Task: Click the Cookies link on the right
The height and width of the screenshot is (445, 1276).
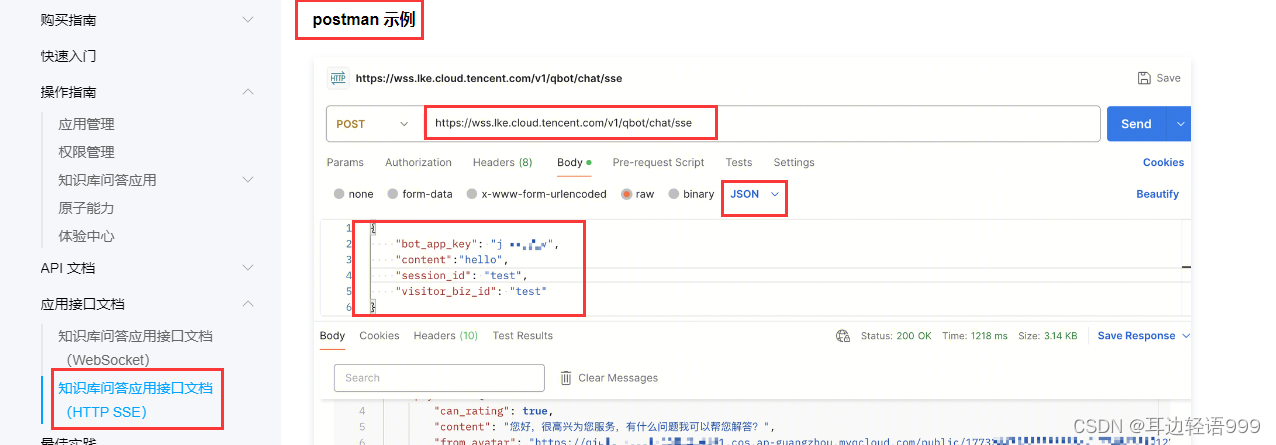Action: tap(1163, 162)
